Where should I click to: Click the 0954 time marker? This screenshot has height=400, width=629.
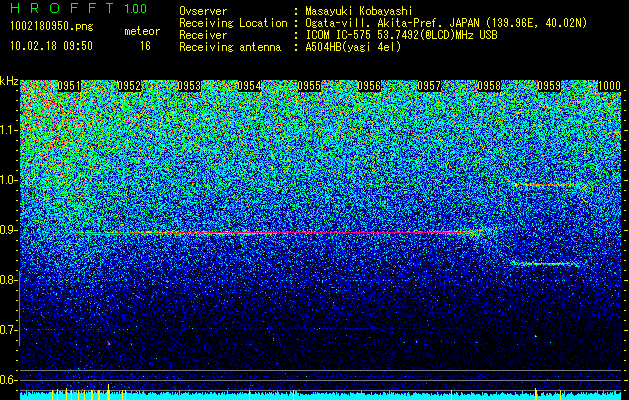[x=249, y=86]
